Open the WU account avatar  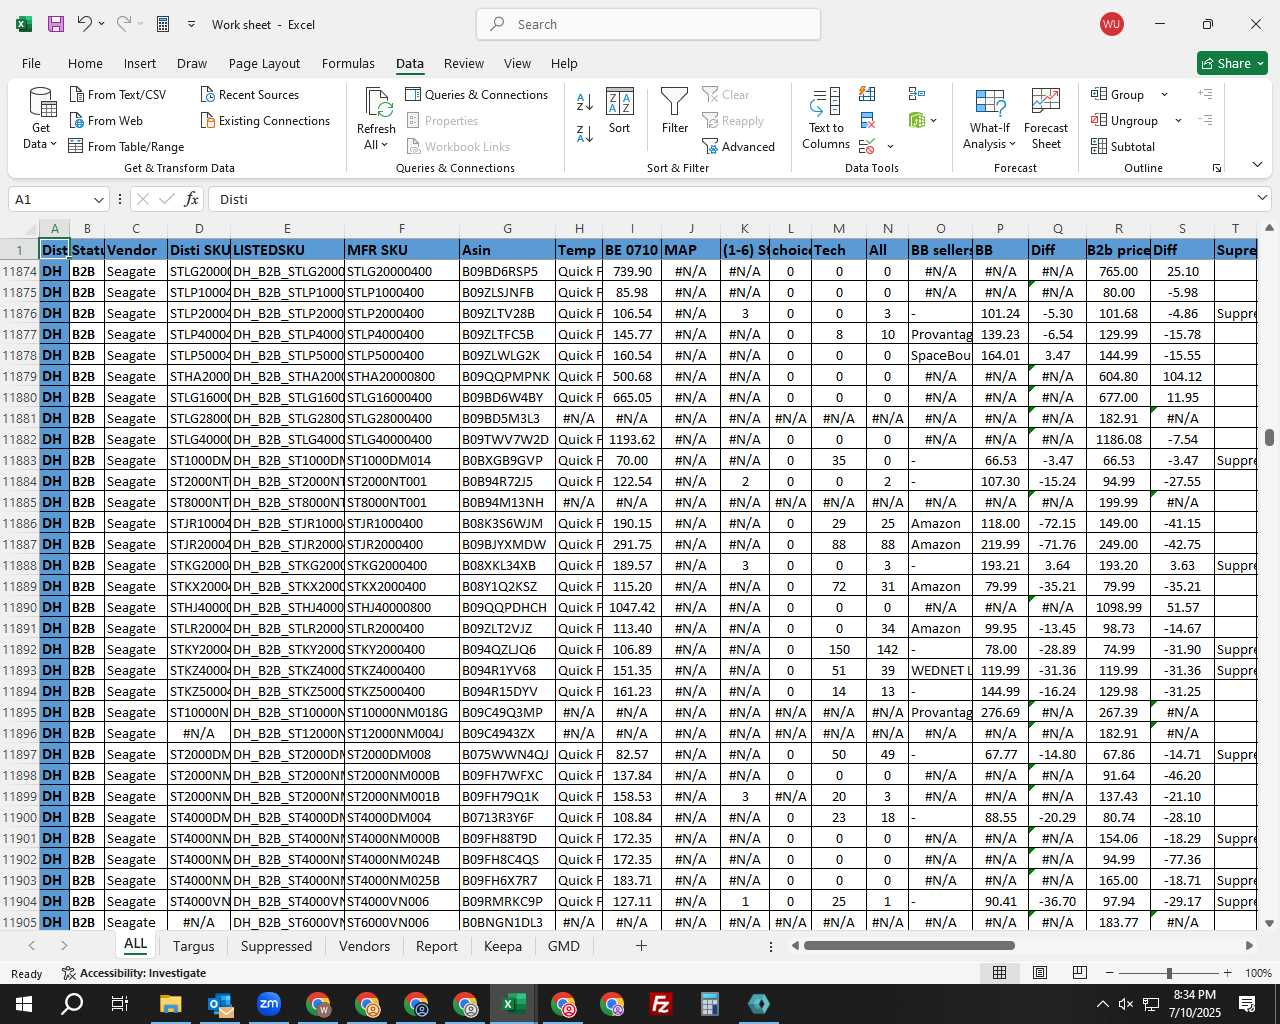coord(1111,24)
